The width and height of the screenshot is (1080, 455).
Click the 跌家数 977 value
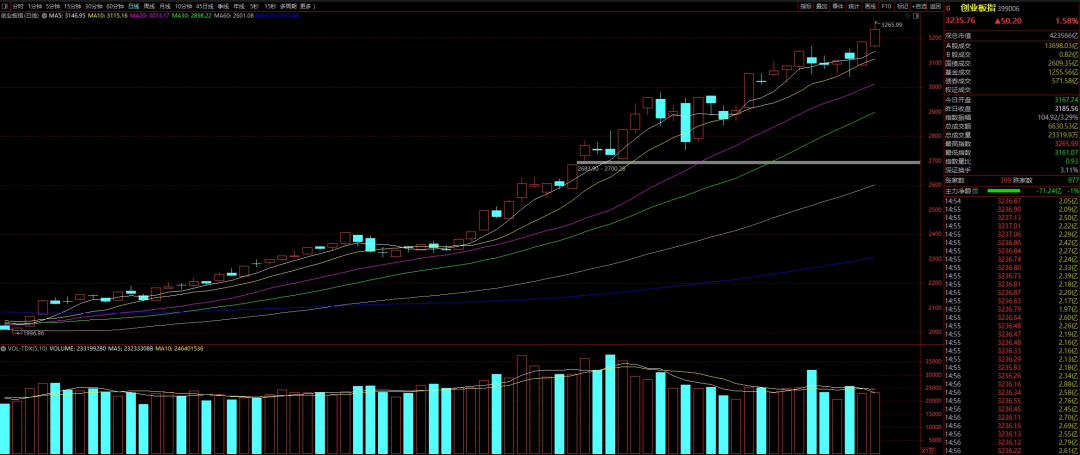1071,180
